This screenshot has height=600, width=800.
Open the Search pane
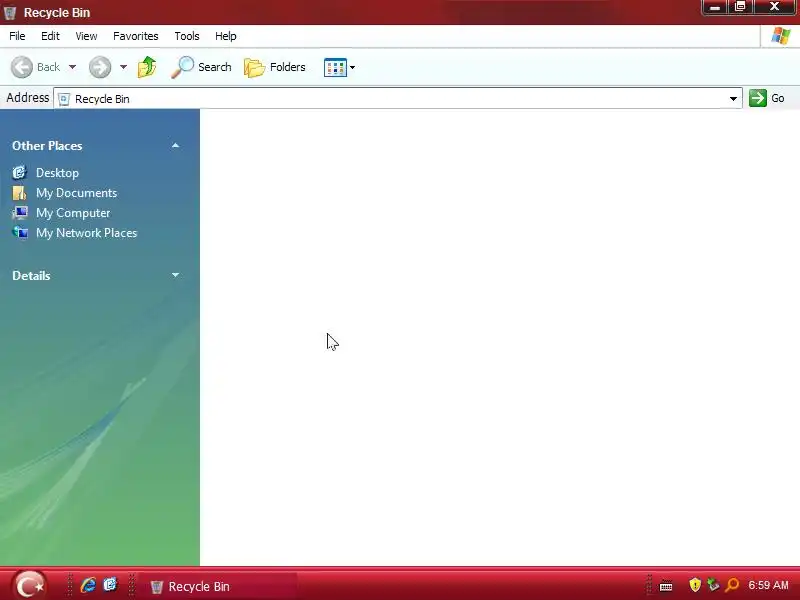[201, 67]
